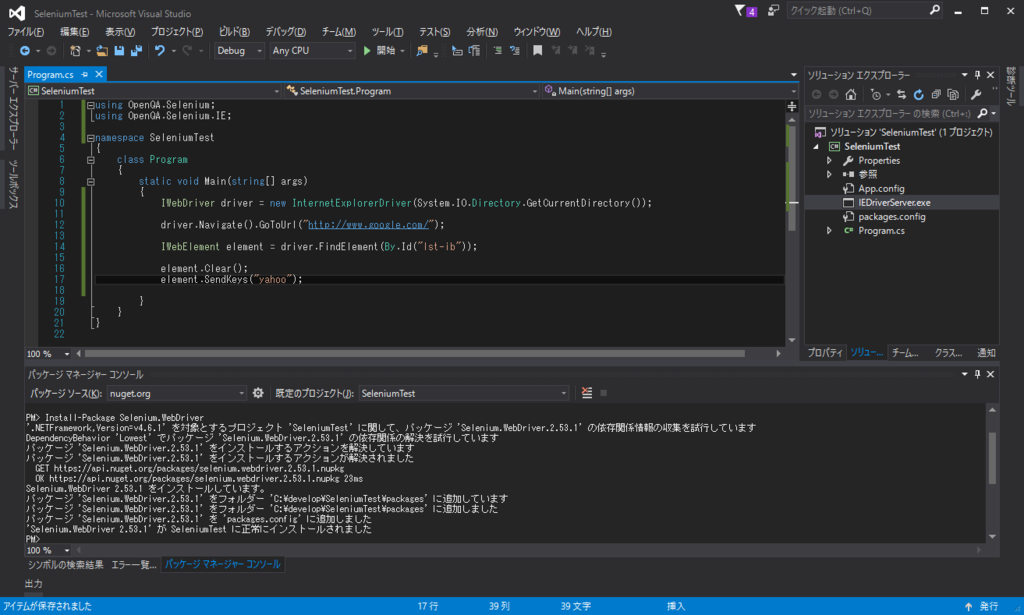Click the Publish up-arrow icon in the status bar
The height and width of the screenshot is (615, 1024).
click(x=968, y=607)
